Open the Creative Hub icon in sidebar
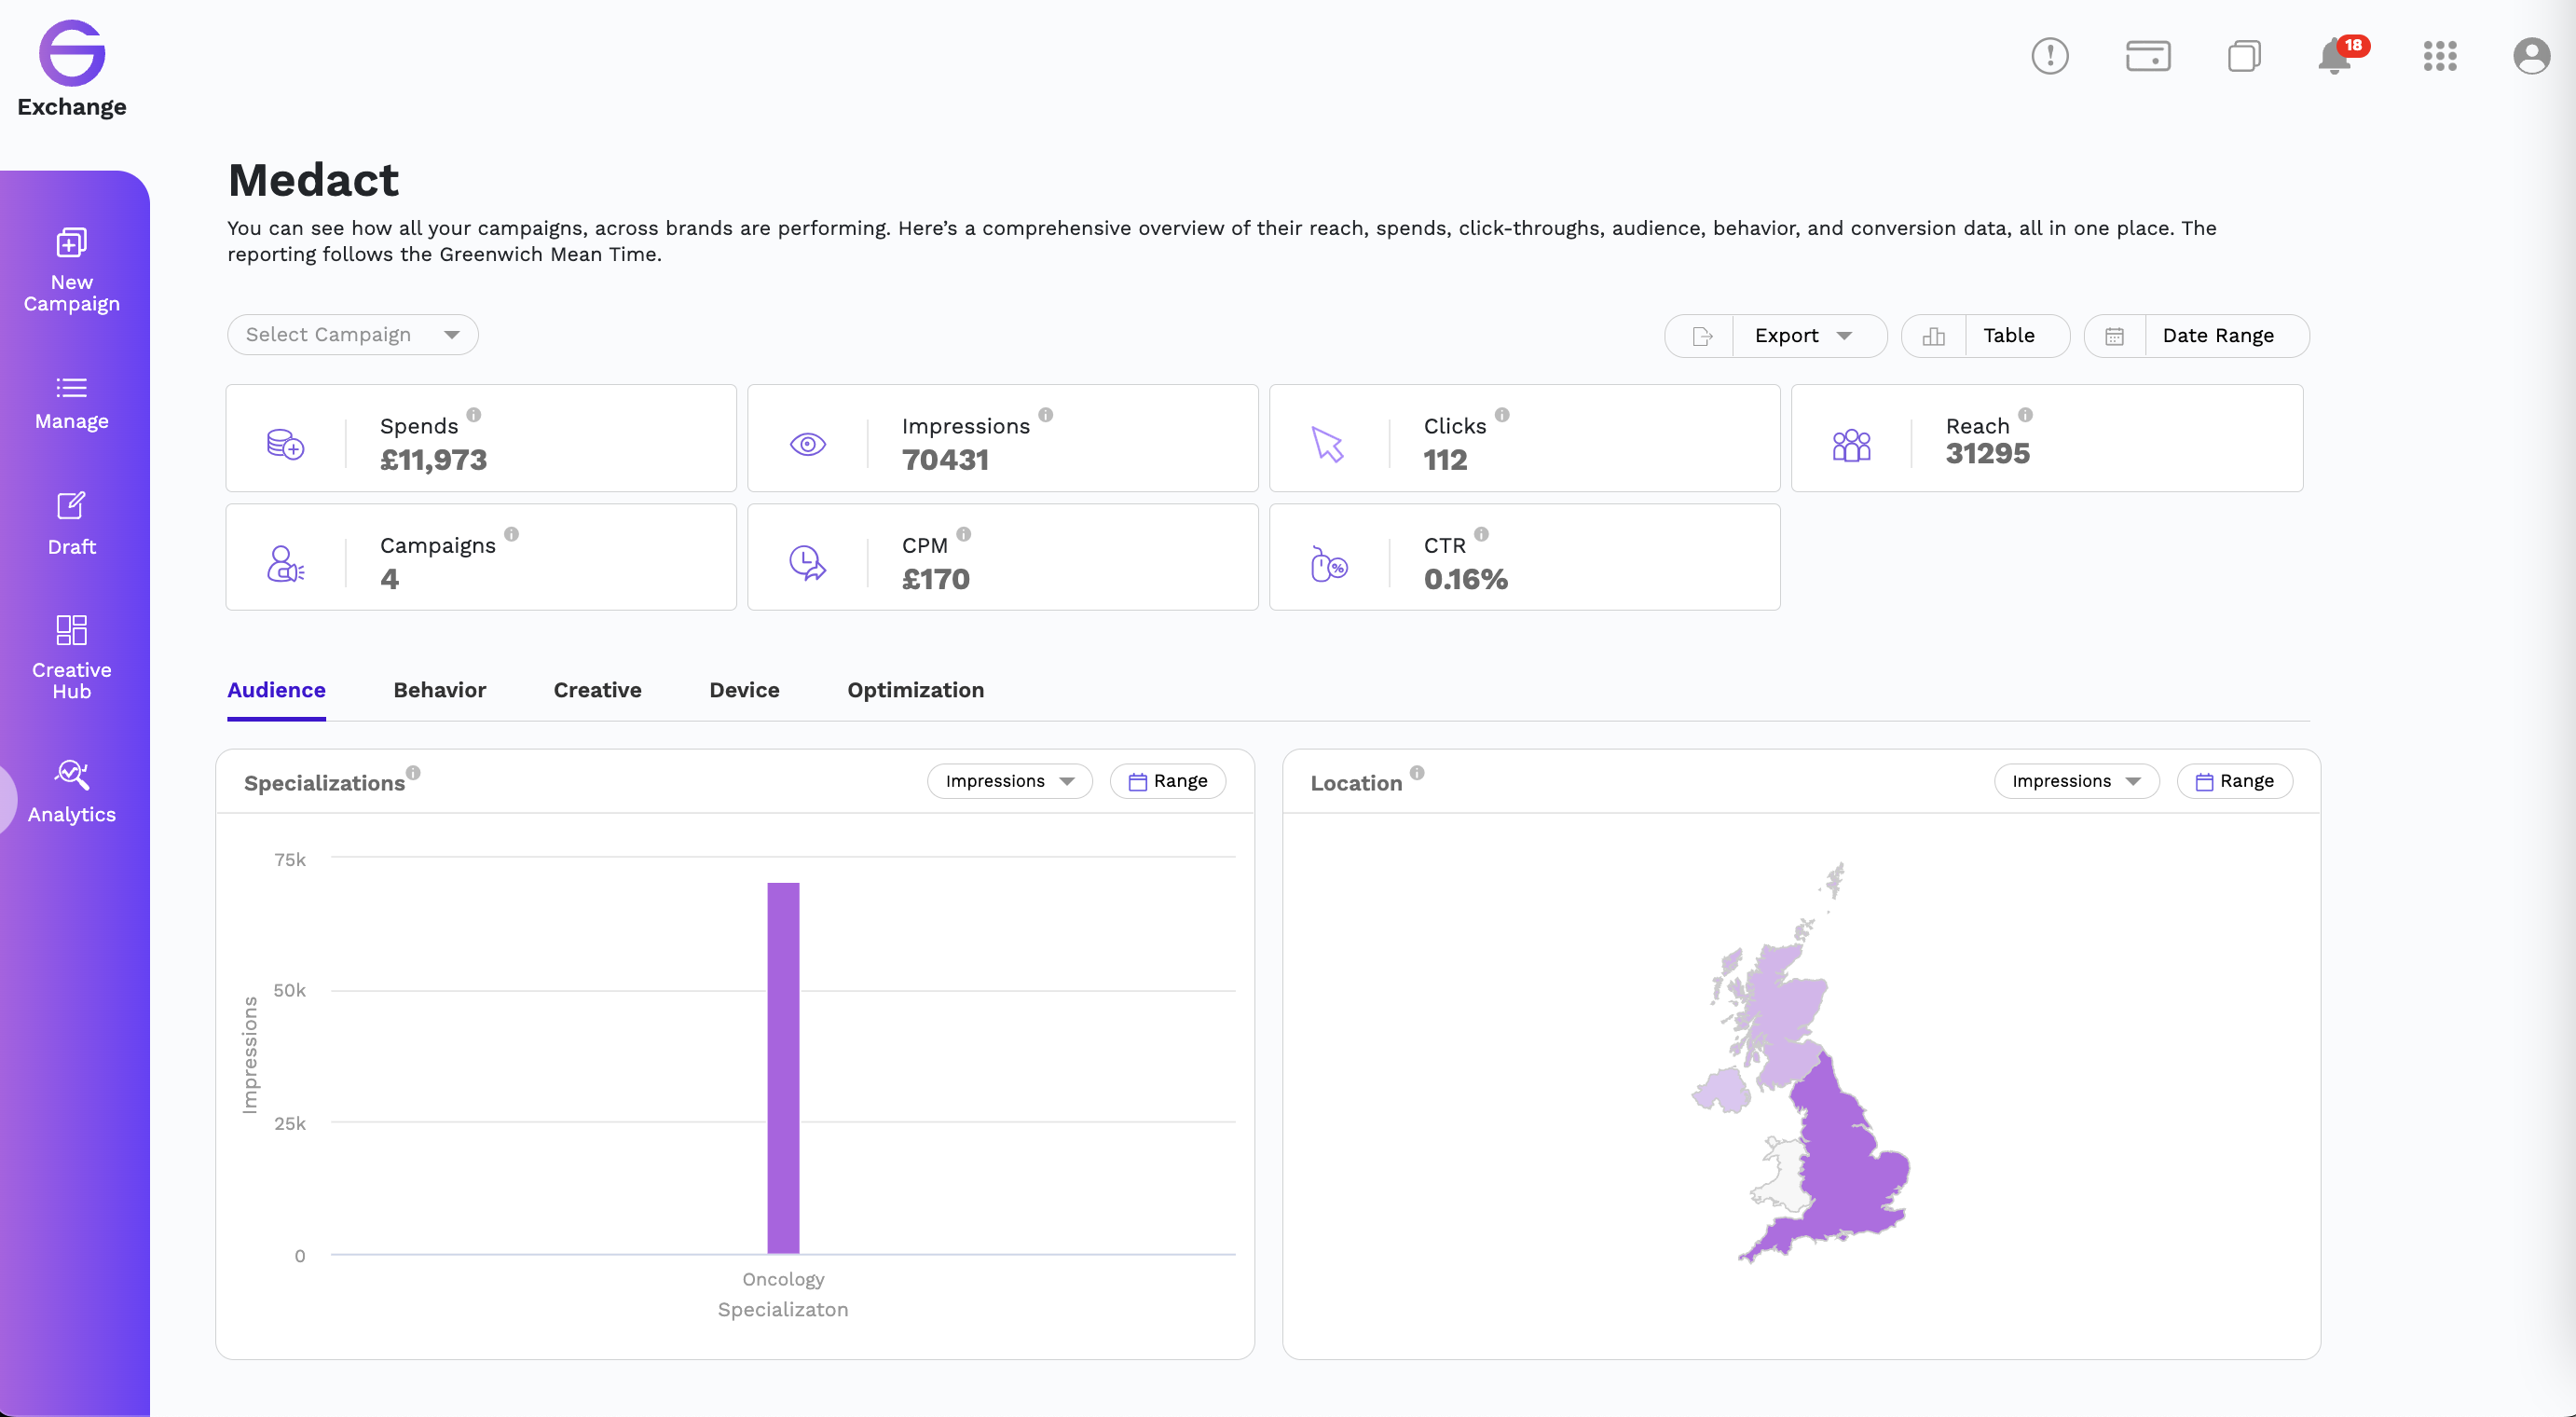The height and width of the screenshot is (1417, 2576). (x=72, y=630)
